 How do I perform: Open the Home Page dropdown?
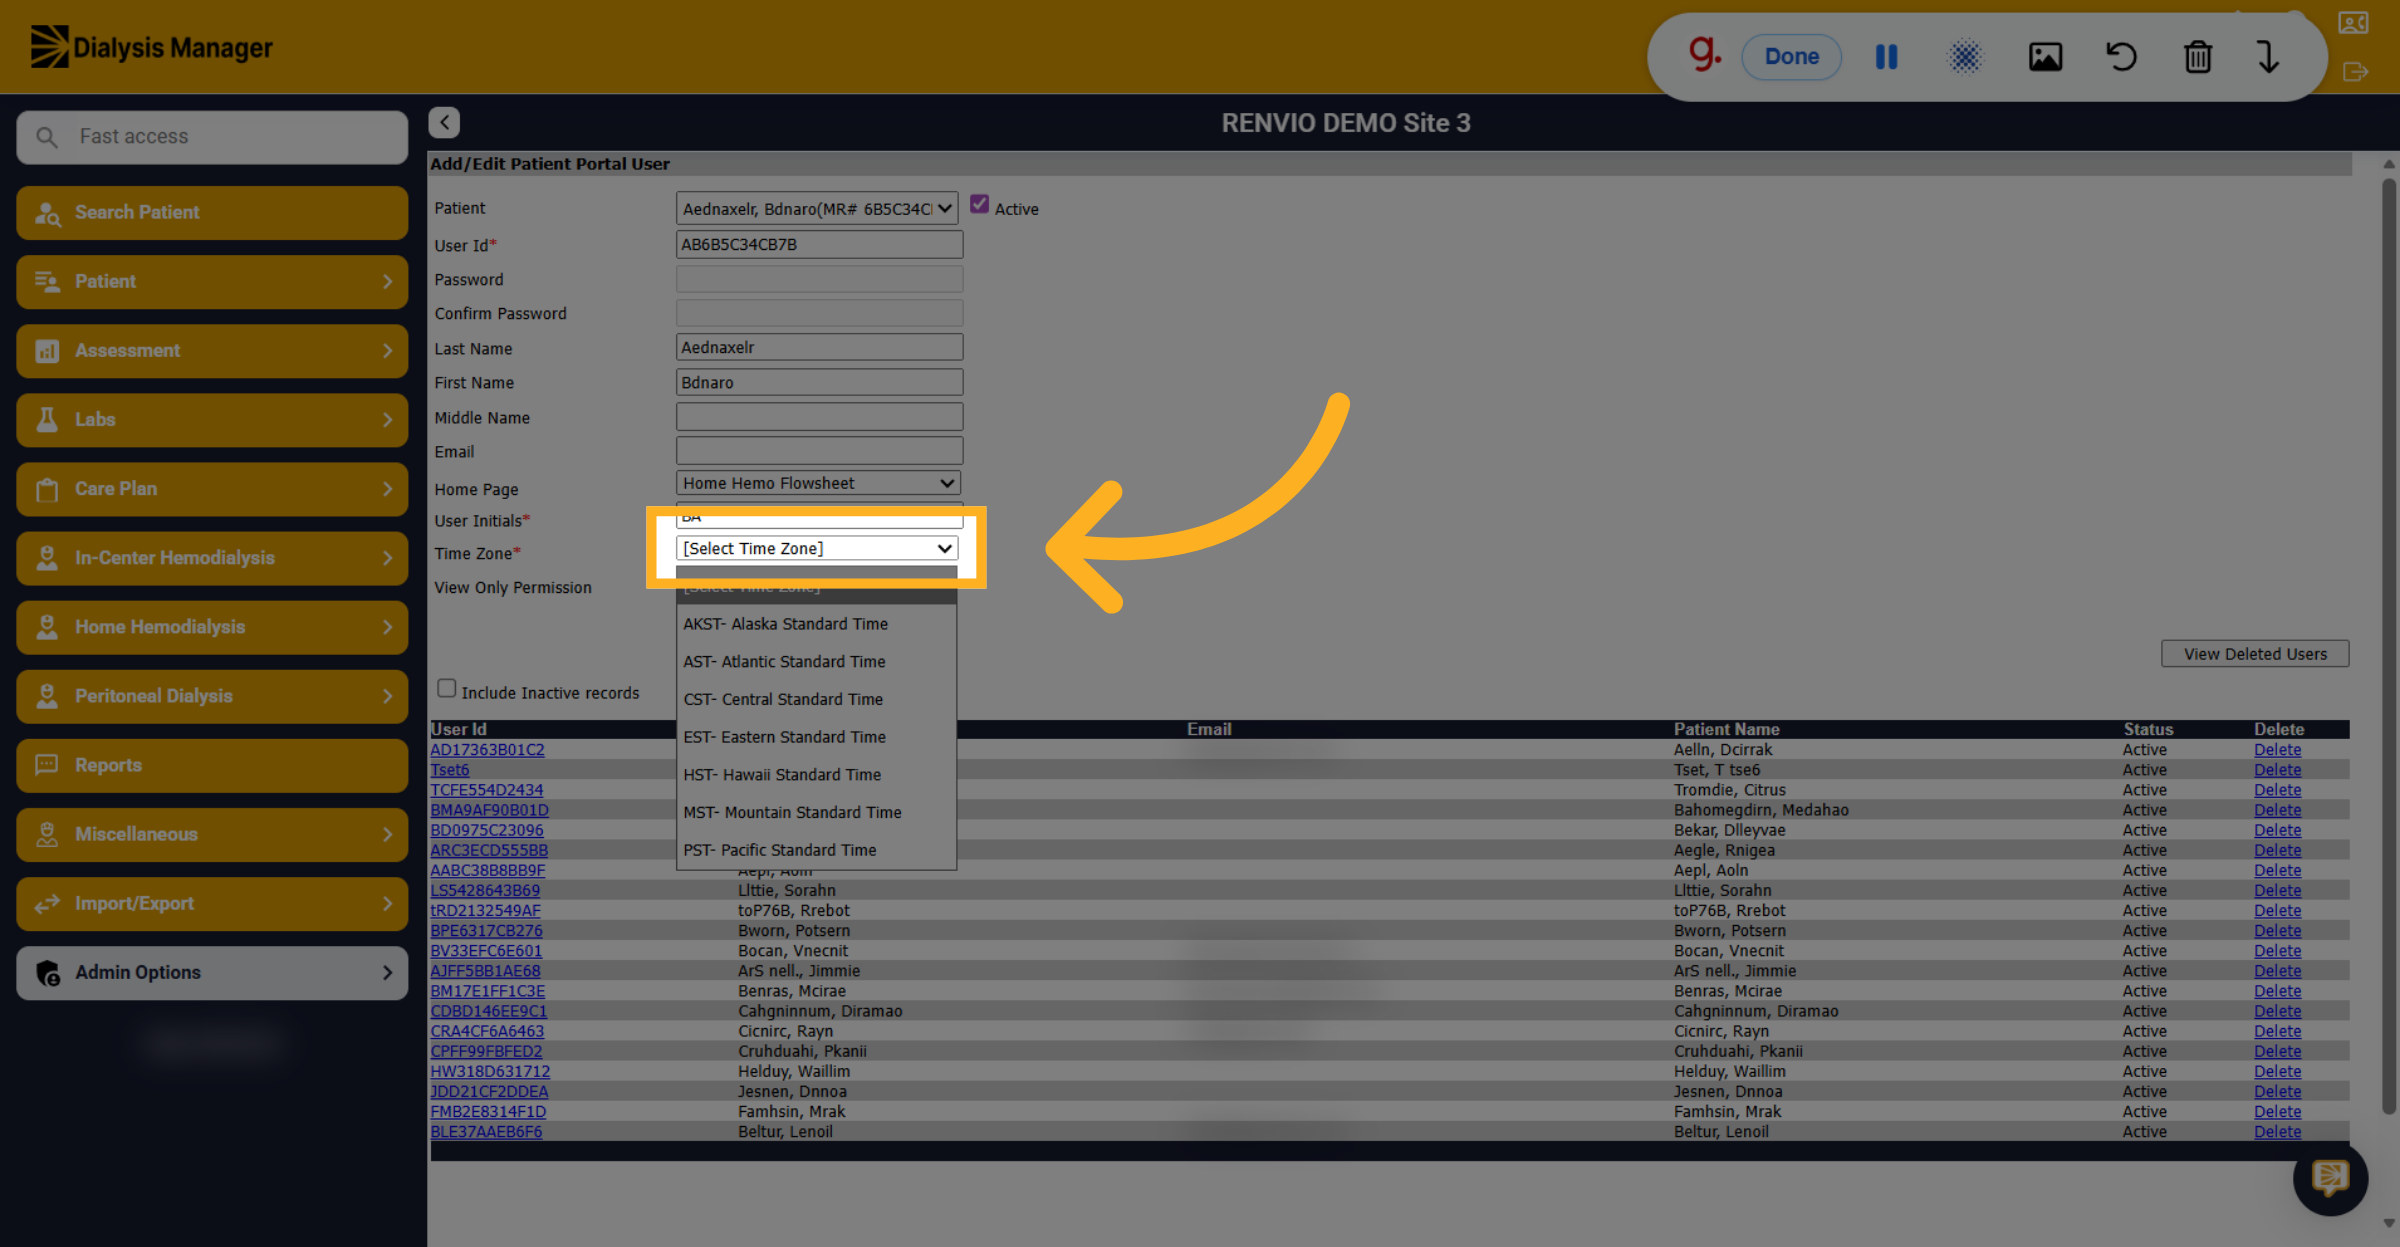pyautogui.click(x=818, y=483)
